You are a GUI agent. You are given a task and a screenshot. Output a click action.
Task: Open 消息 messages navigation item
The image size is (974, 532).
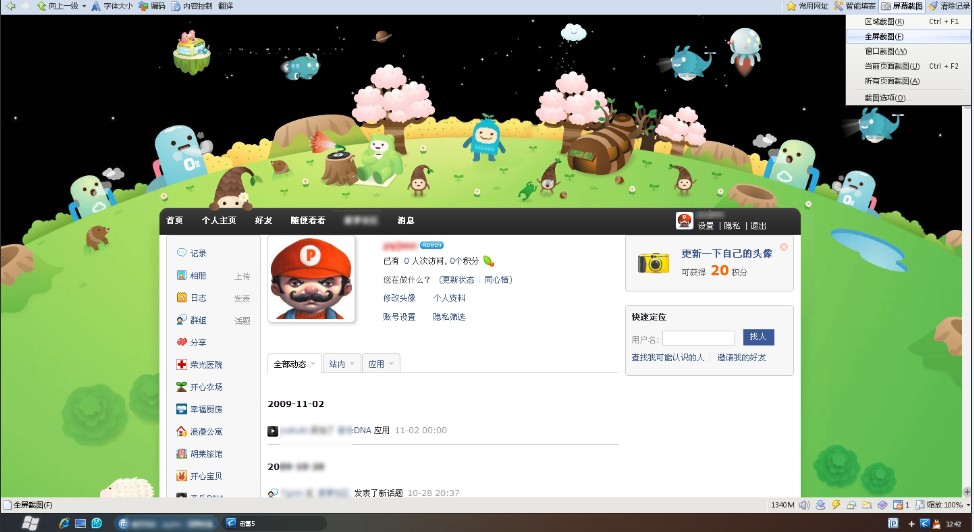point(406,220)
